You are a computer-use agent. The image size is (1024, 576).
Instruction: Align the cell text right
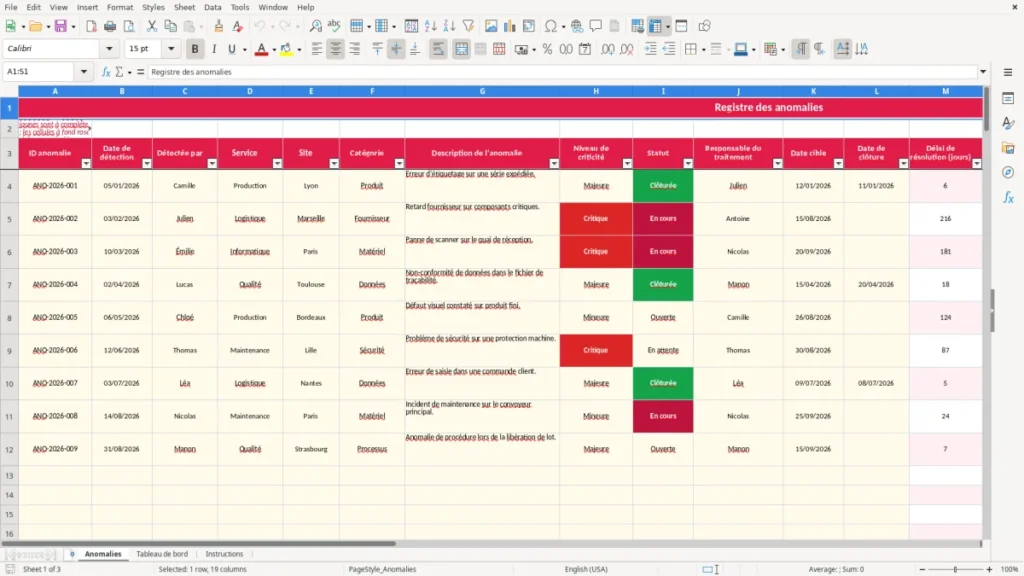355,49
